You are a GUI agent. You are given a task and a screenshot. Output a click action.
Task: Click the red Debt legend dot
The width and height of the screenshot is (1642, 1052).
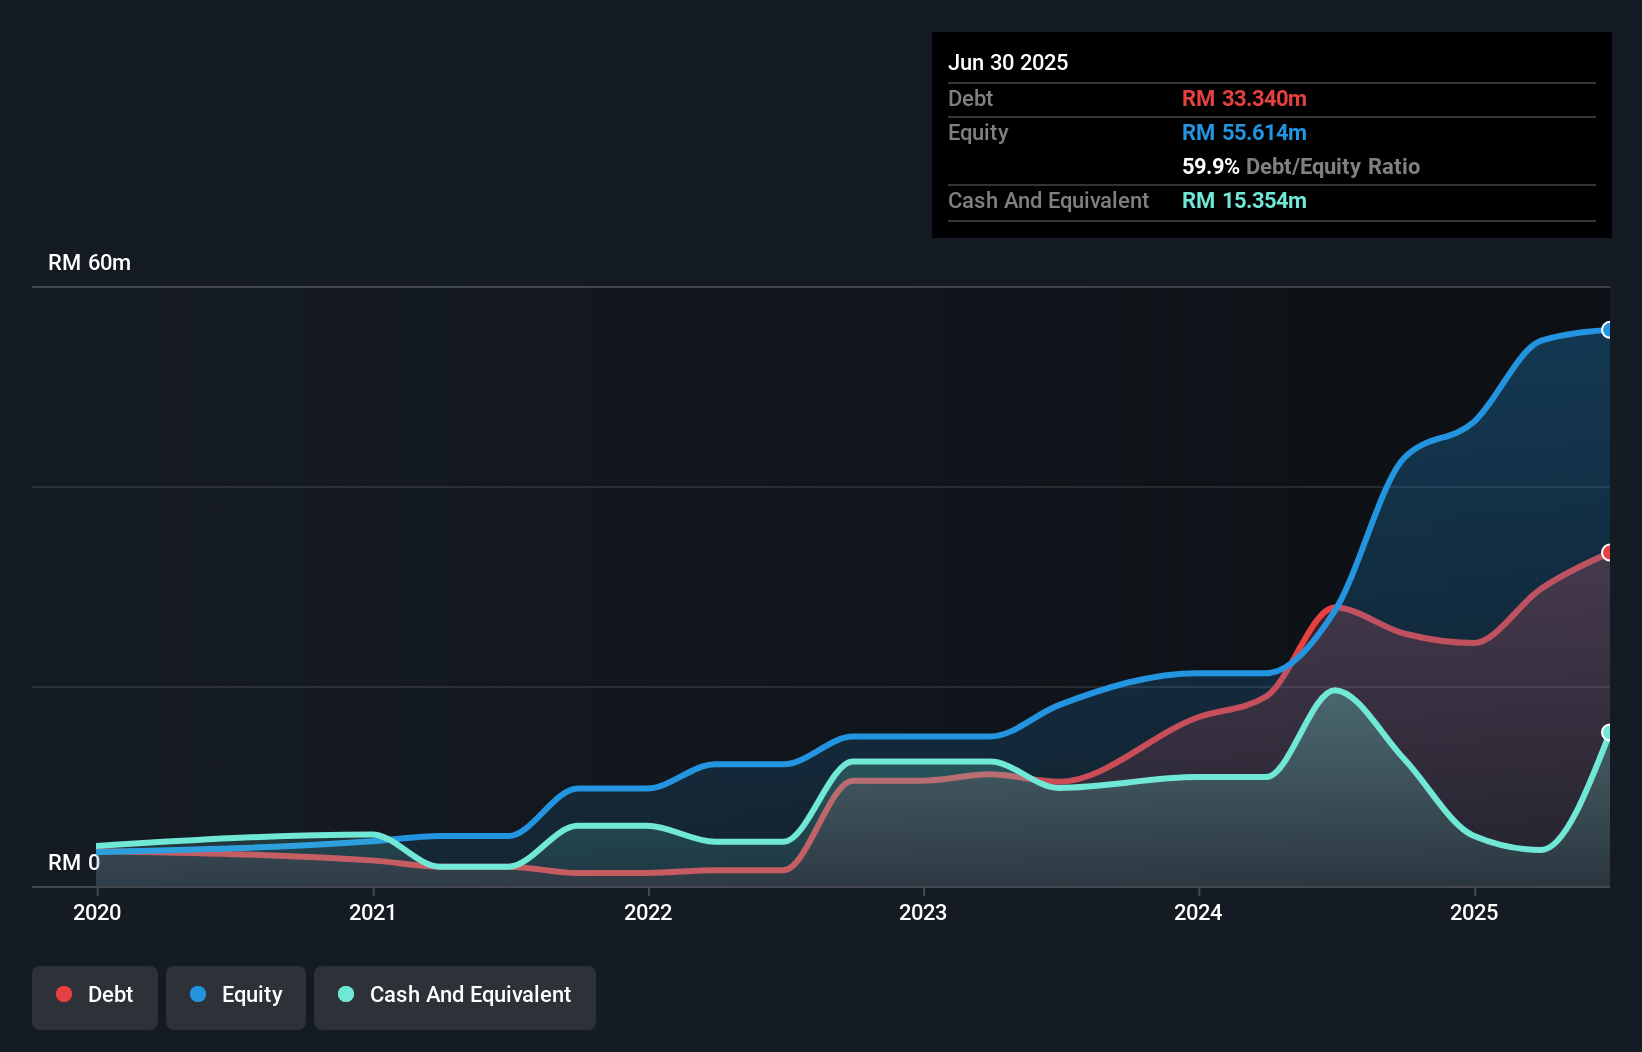[x=63, y=994]
